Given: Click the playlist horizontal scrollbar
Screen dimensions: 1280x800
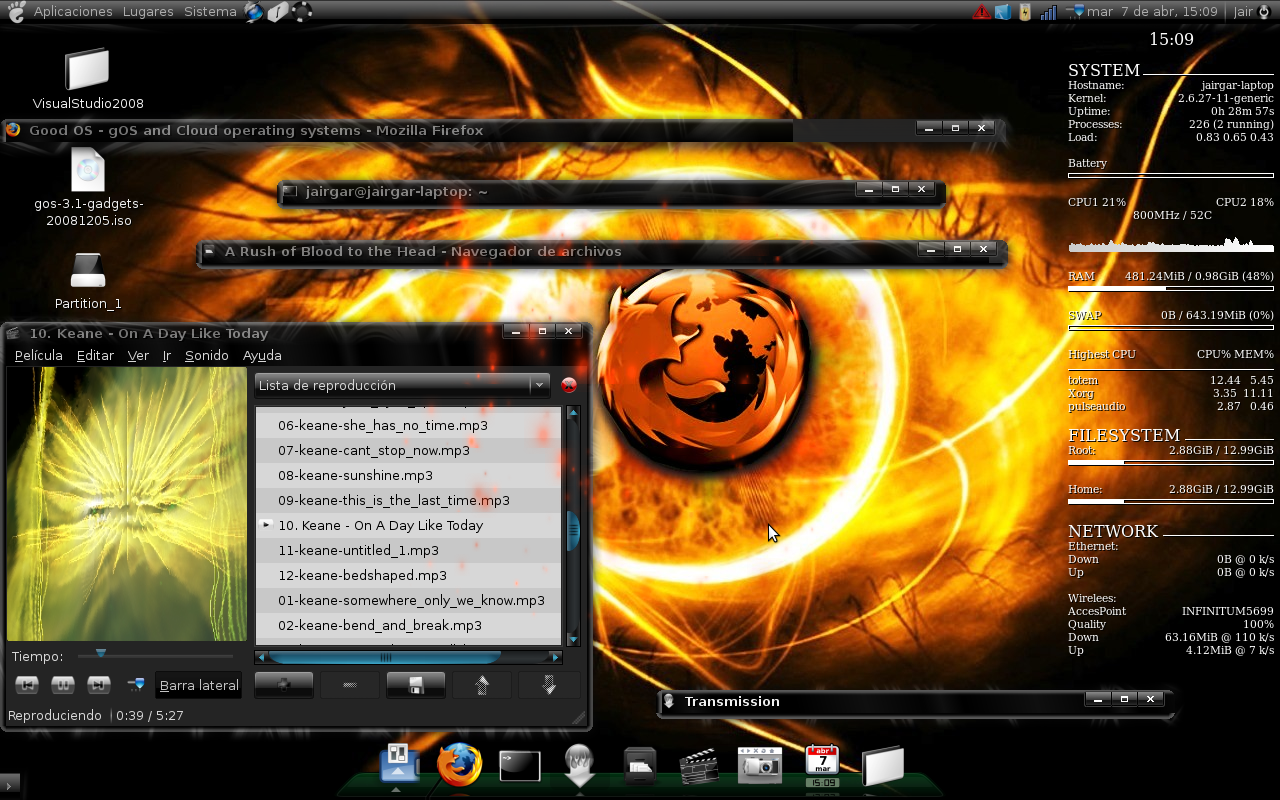Looking at the screenshot, I should pyautogui.click(x=385, y=657).
